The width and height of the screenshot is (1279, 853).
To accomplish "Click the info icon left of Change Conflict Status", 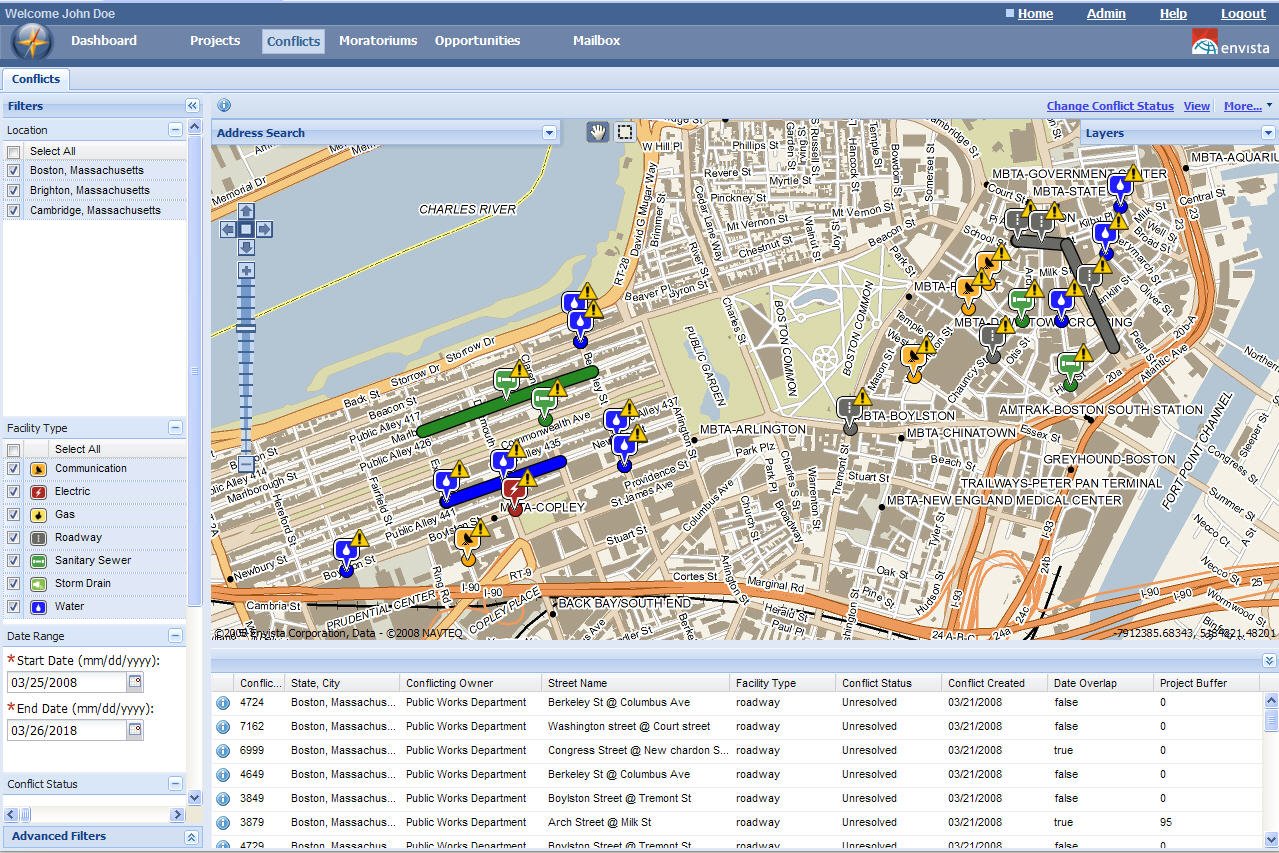I will (224, 105).
